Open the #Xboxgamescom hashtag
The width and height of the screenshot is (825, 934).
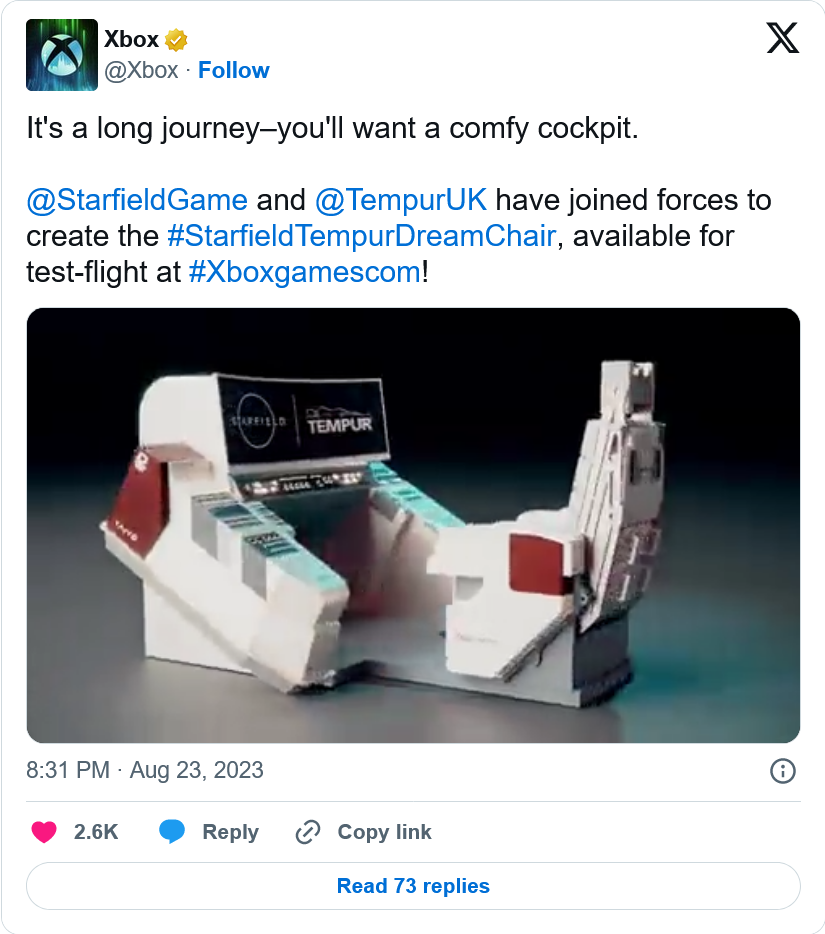305,272
